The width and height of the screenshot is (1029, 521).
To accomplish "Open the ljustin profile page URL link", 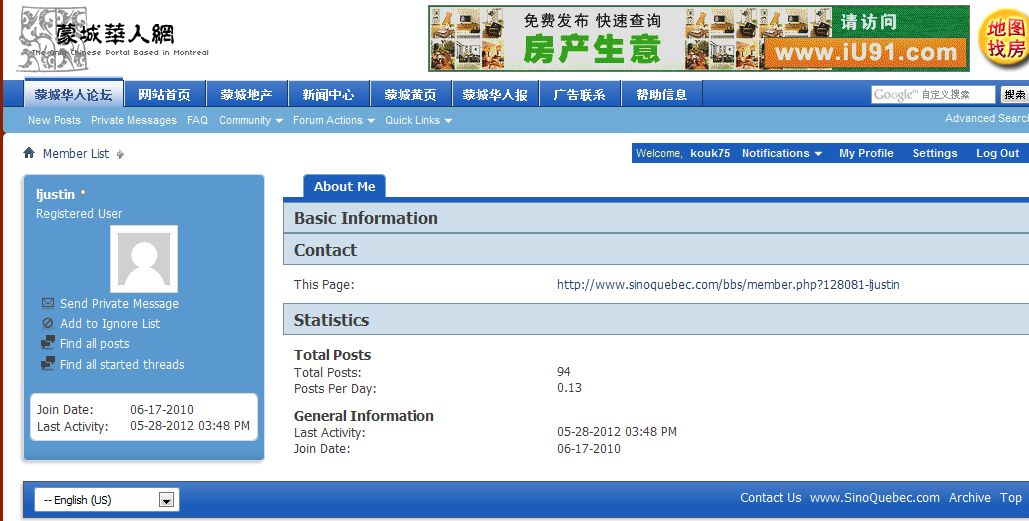I will click(x=728, y=285).
